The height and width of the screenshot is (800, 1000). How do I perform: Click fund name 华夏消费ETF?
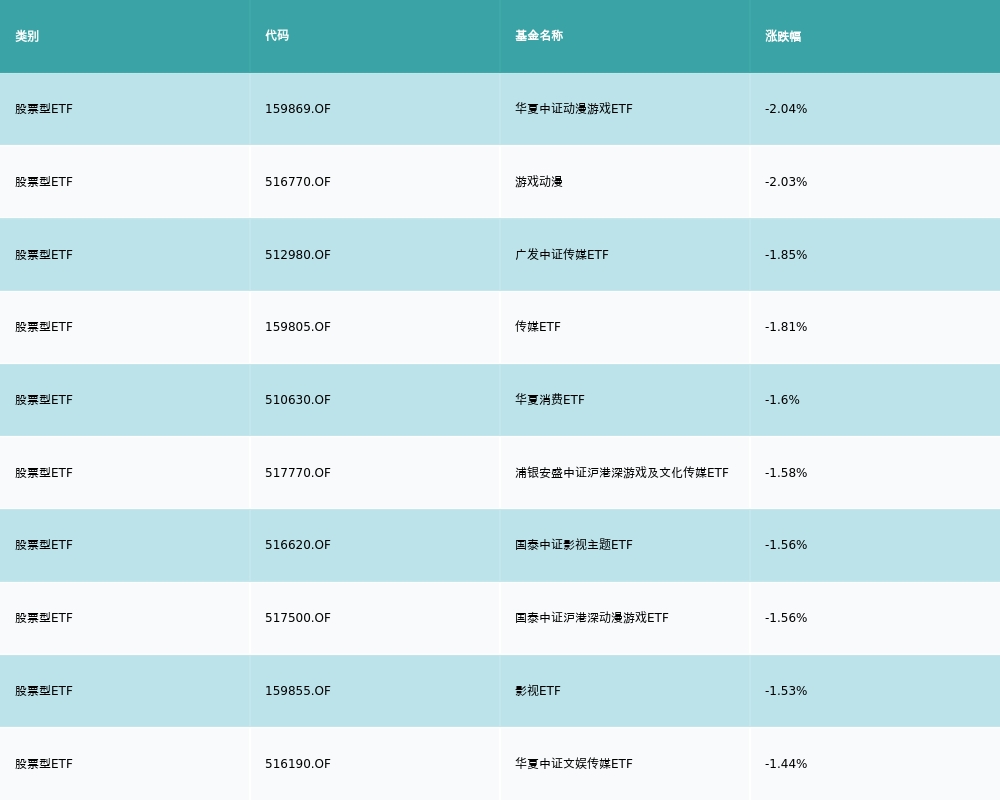(550, 400)
